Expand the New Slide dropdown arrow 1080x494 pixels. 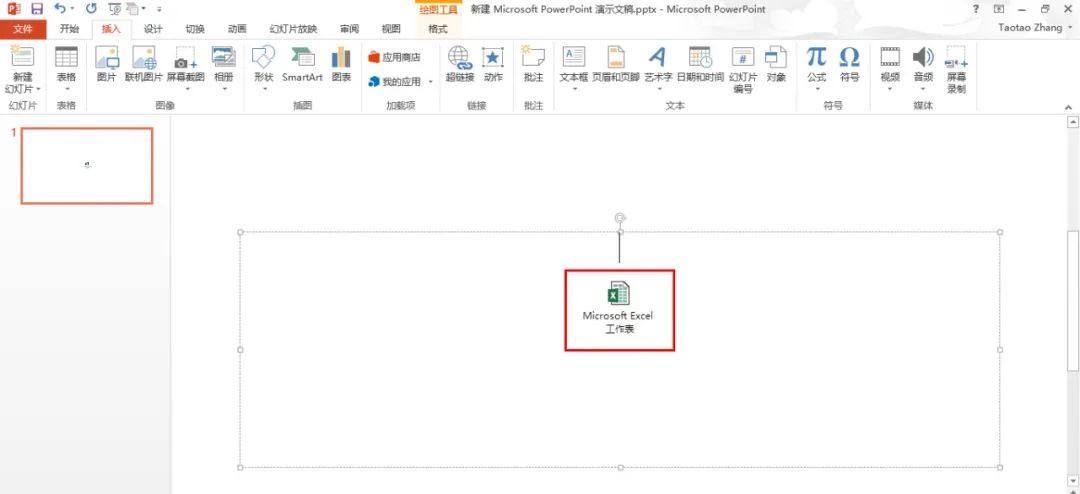39,89
